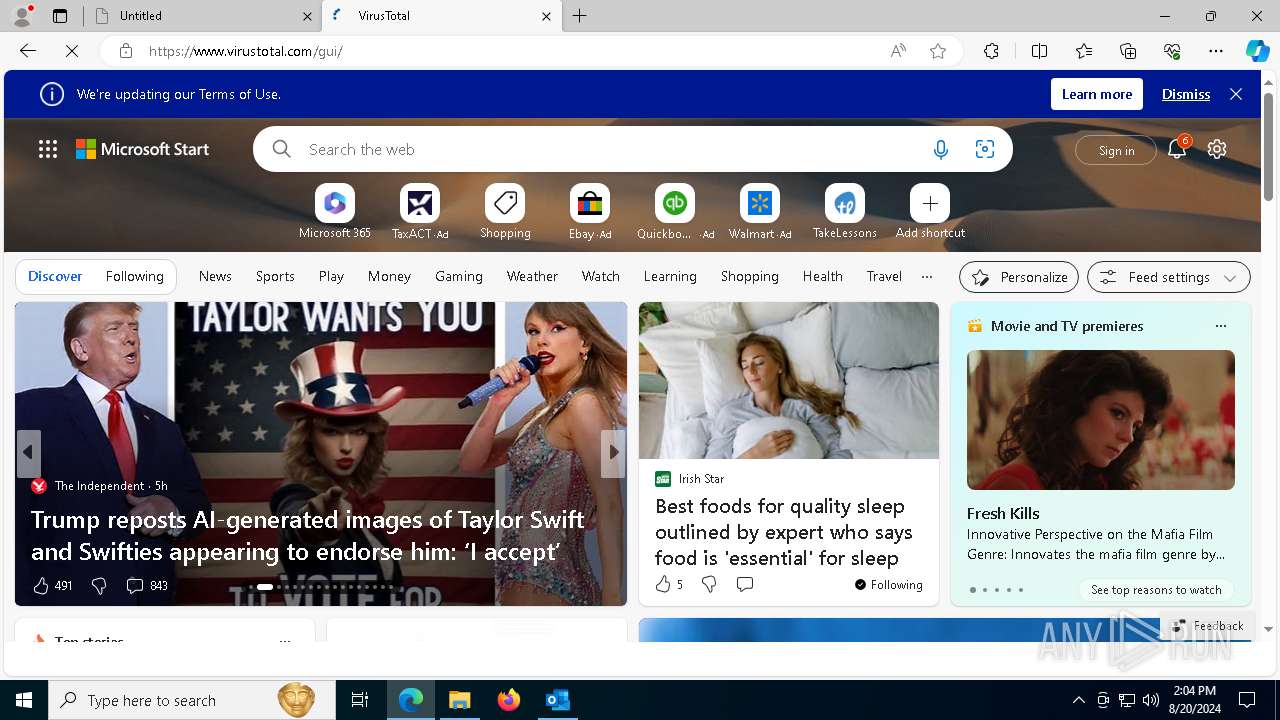Click the browser address bar URL
The image size is (1280, 720).
coord(246,51)
